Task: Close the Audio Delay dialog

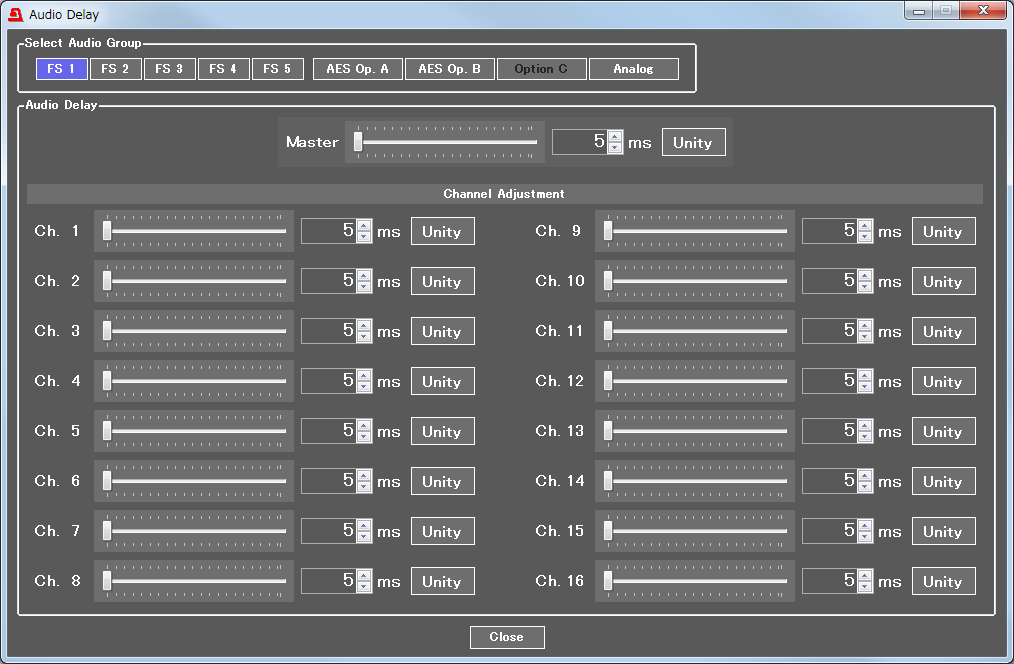Action: (506, 637)
